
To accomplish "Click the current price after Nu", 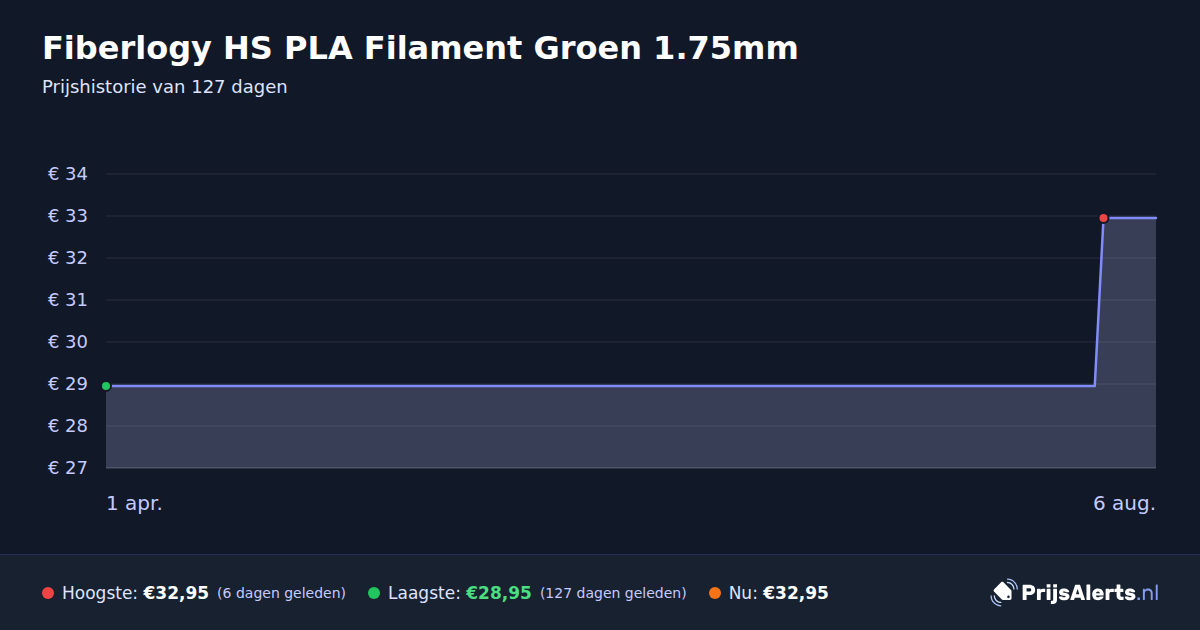I will pos(796,593).
